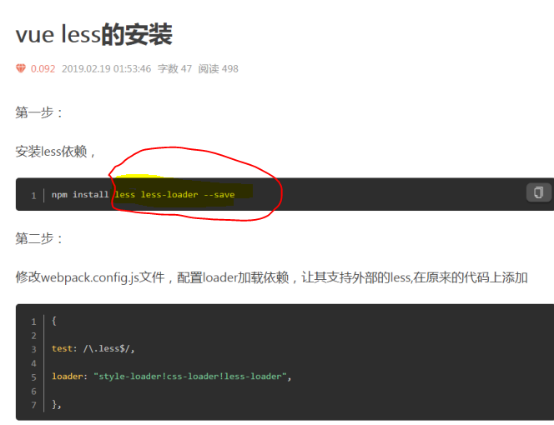Click the npm install text in code
Image resolution: width=554 pixels, height=425 pixels.
(80, 195)
